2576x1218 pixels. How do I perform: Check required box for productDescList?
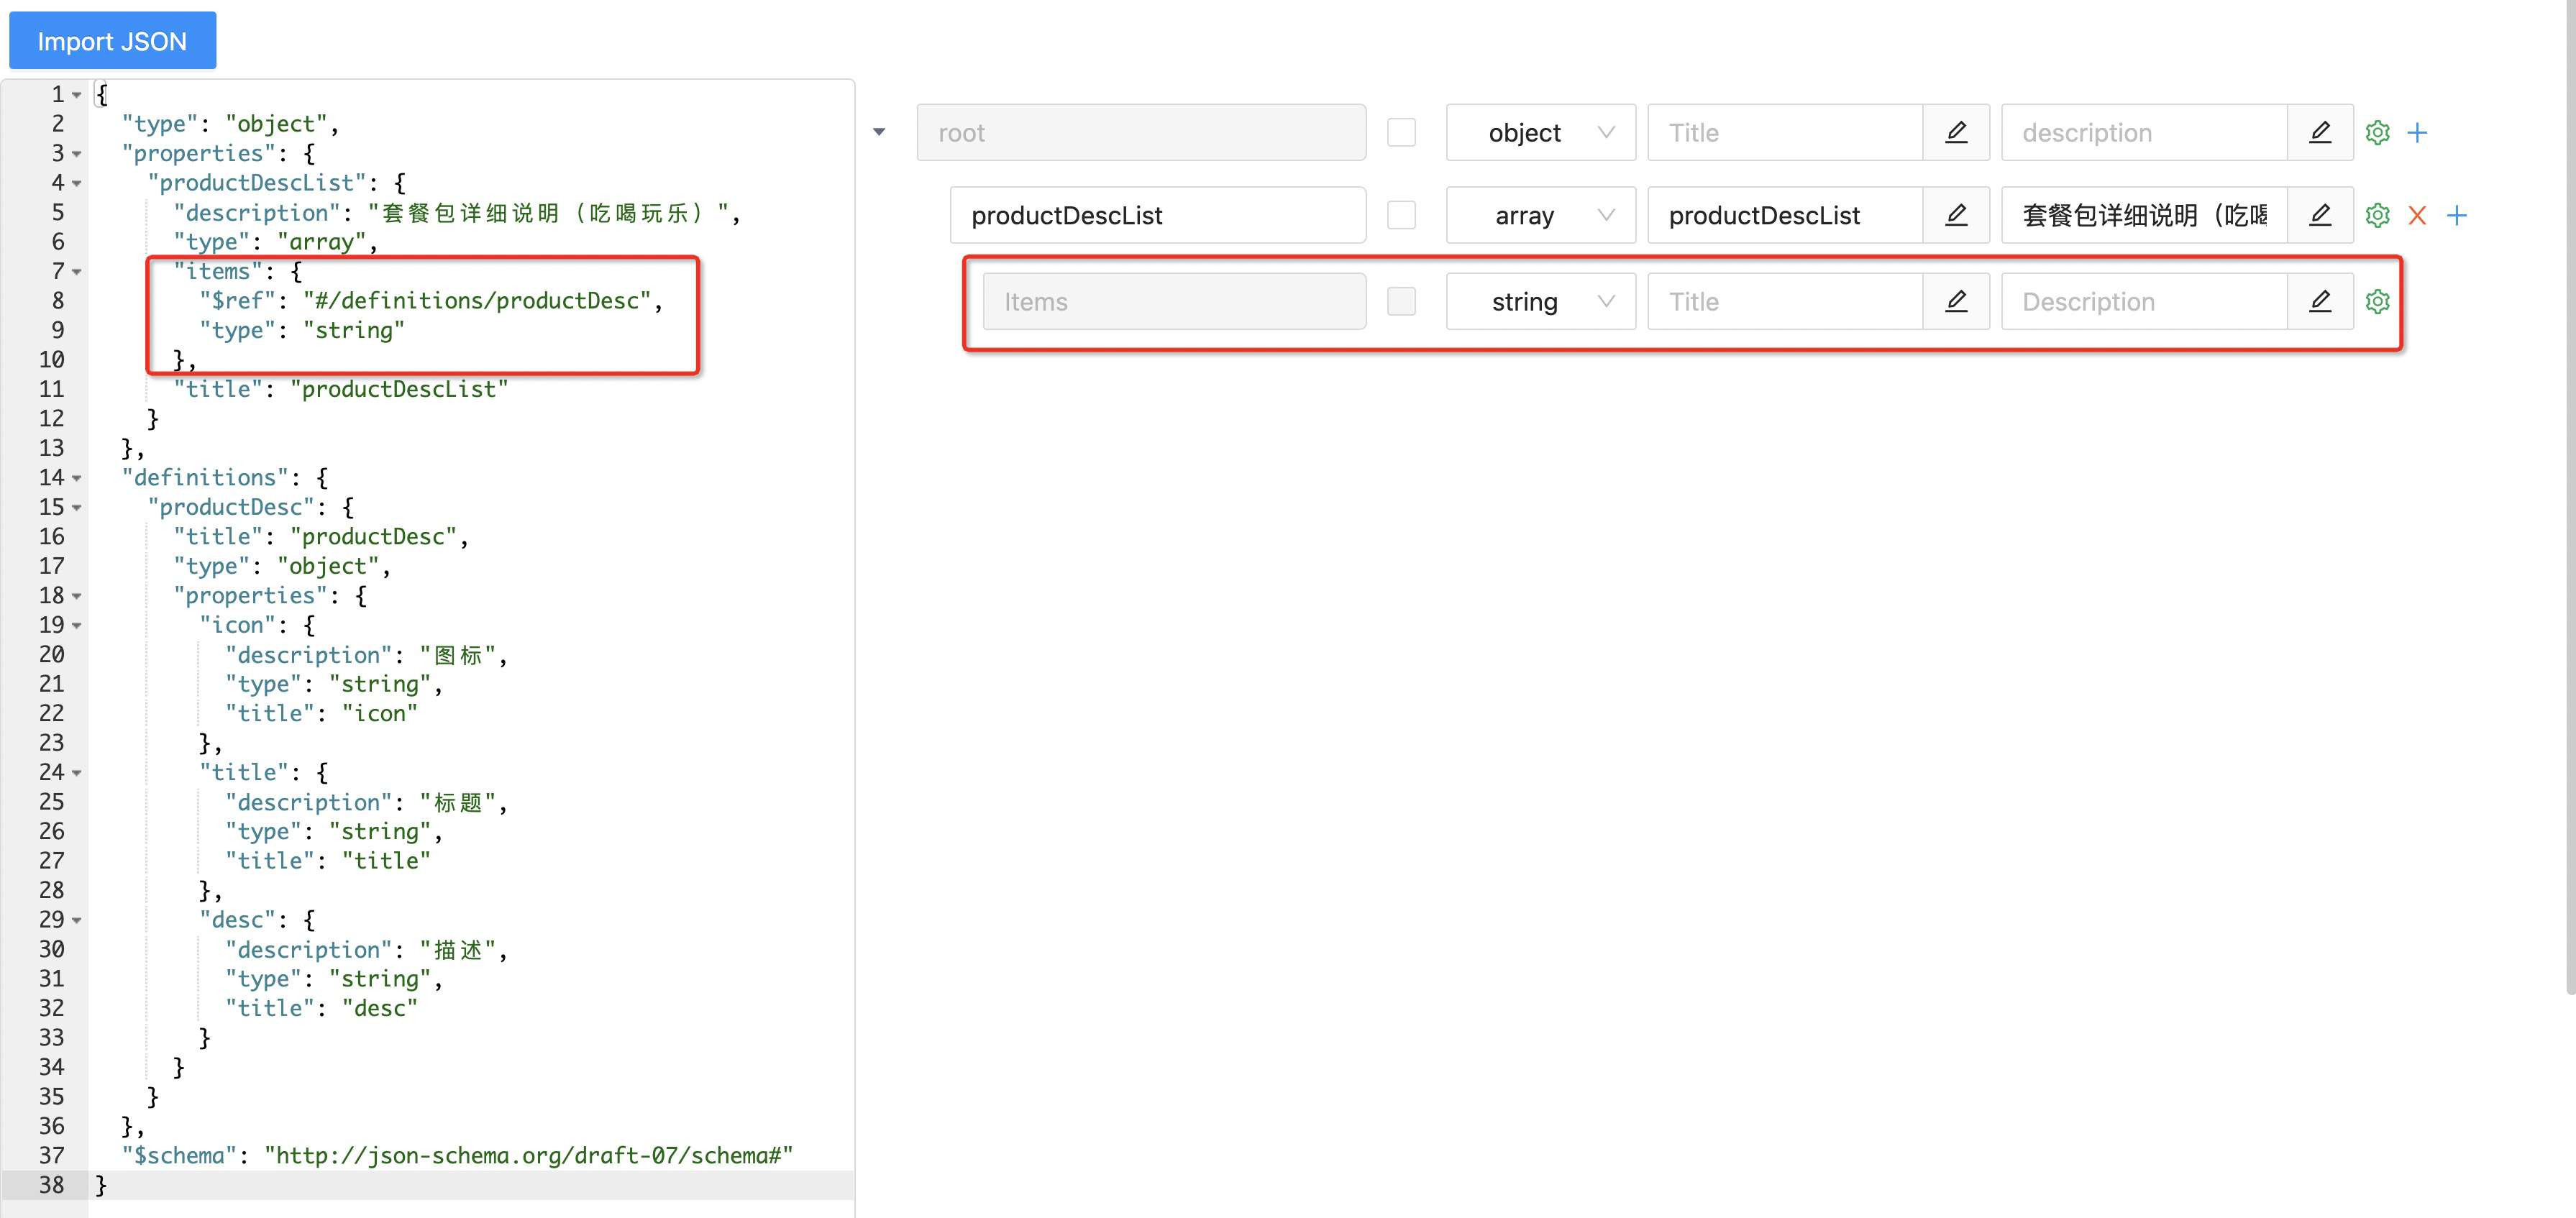pos(1401,215)
